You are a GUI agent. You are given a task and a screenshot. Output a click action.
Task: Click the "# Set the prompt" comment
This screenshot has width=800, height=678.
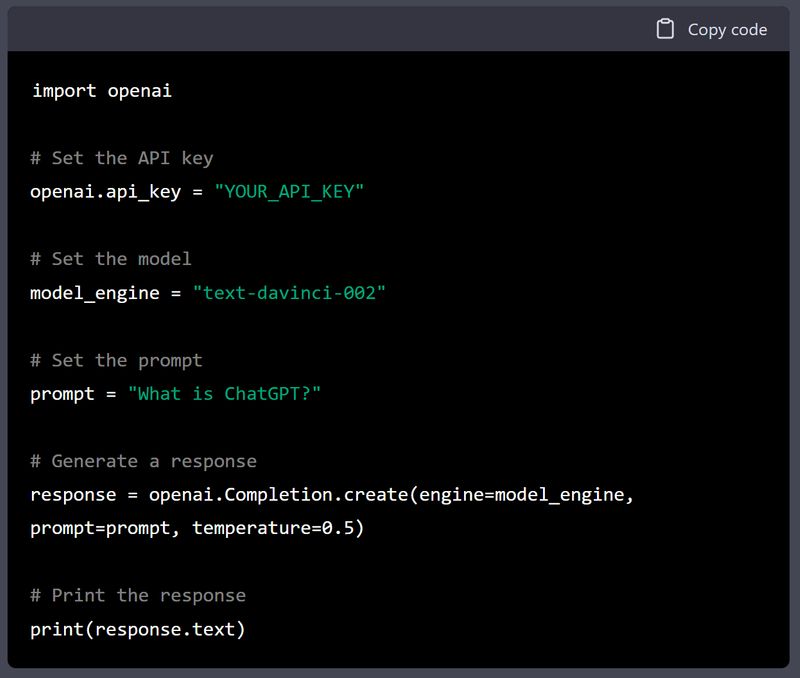tap(116, 360)
